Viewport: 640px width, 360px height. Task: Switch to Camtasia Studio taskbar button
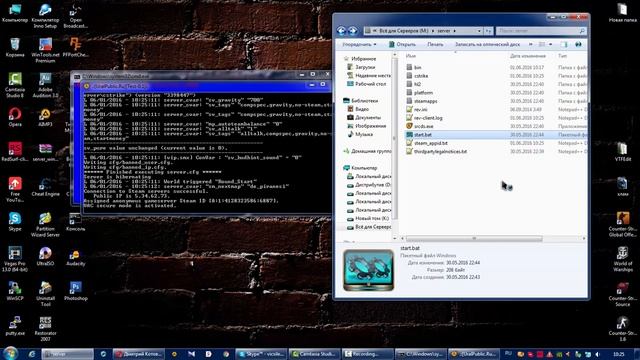(x=314, y=354)
